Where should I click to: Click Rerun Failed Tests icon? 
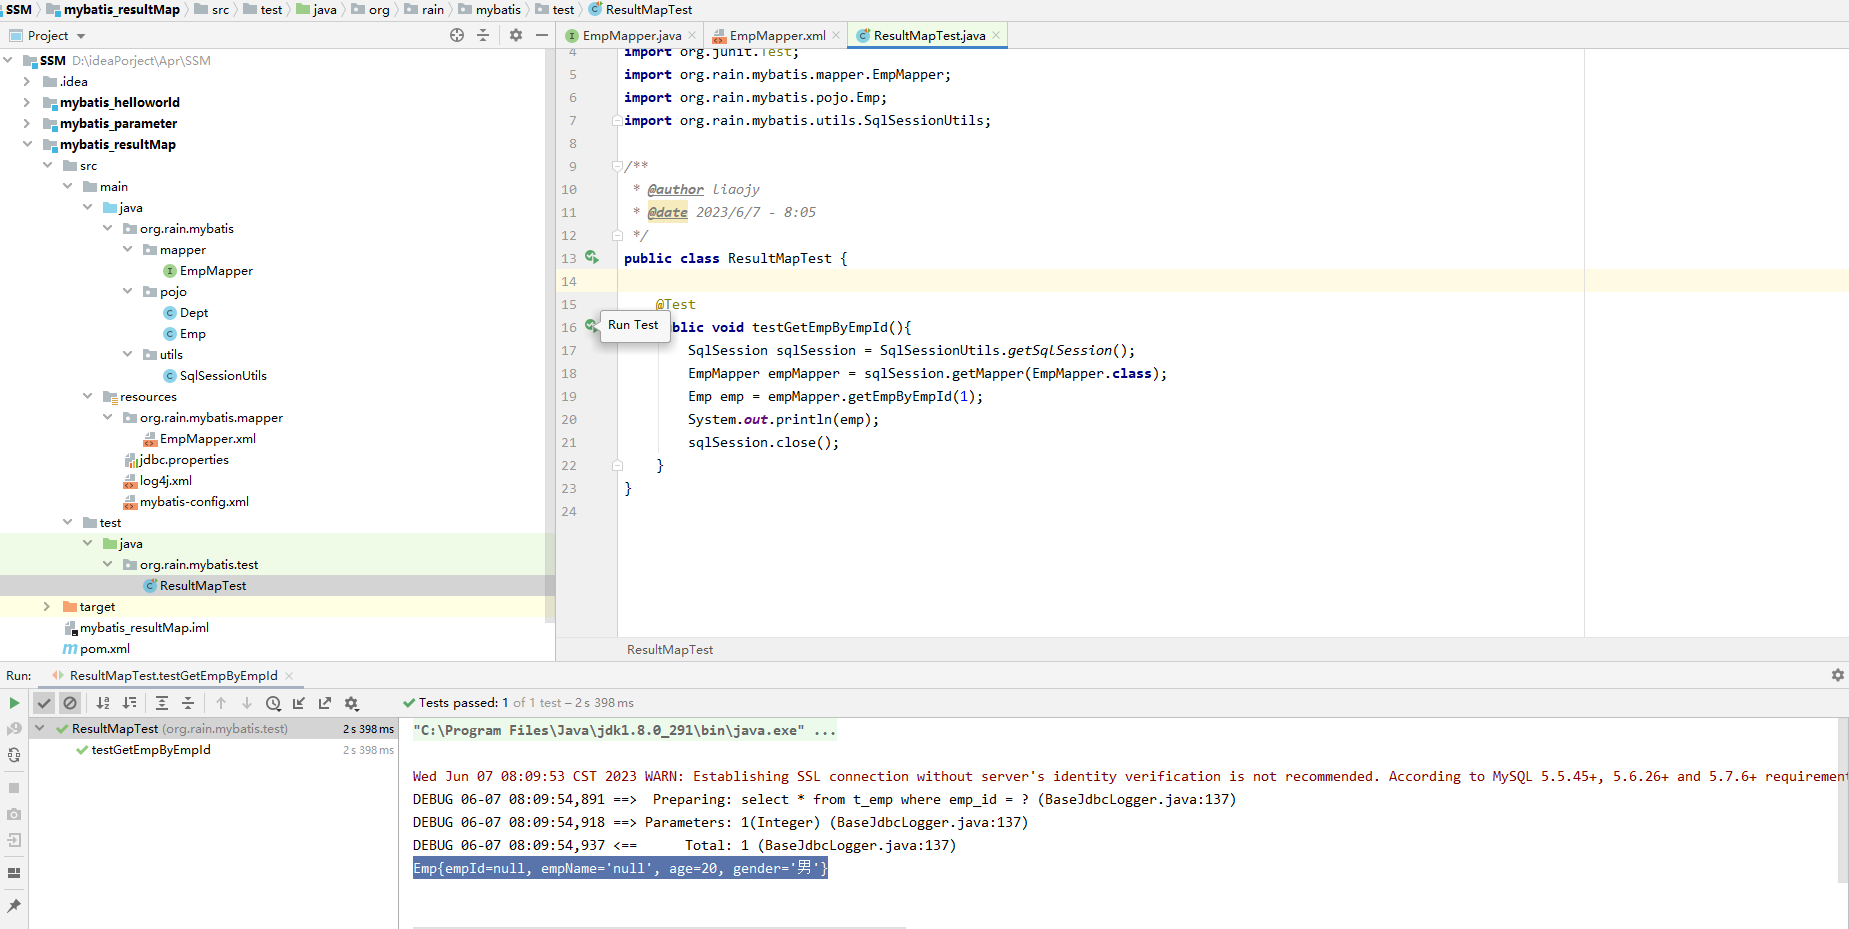[14, 729]
